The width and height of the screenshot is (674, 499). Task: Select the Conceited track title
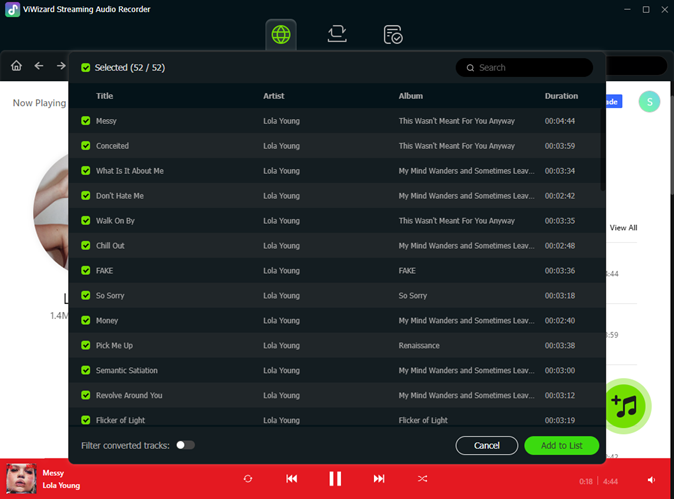(112, 146)
